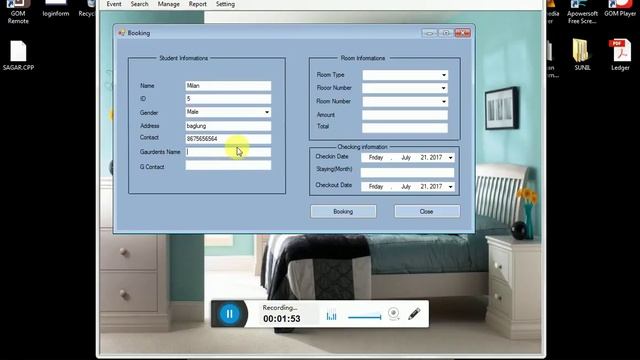Click the Contact number field
The image size is (640, 360).
point(228,139)
